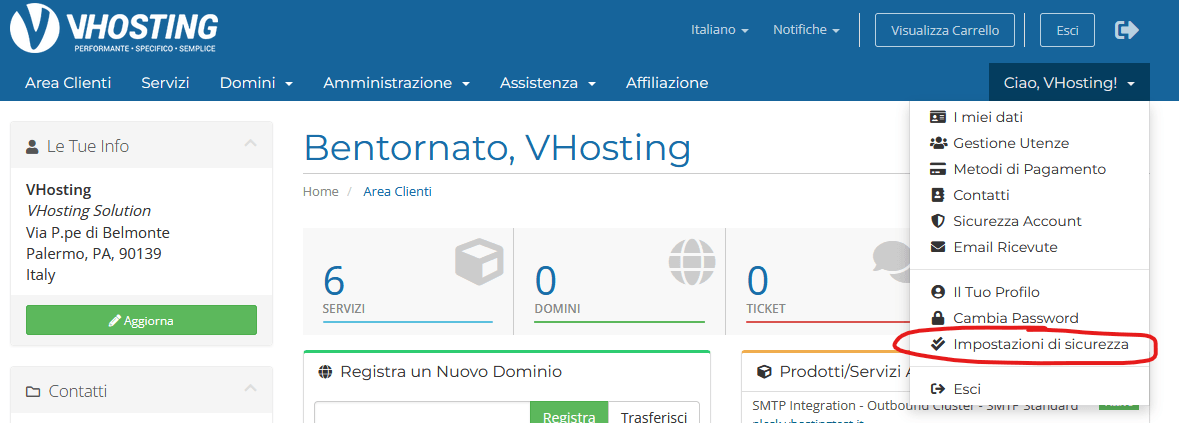This screenshot has width=1179, height=423.
Task: Click the folder icon in Contatti panel header
Action: point(32,391)
